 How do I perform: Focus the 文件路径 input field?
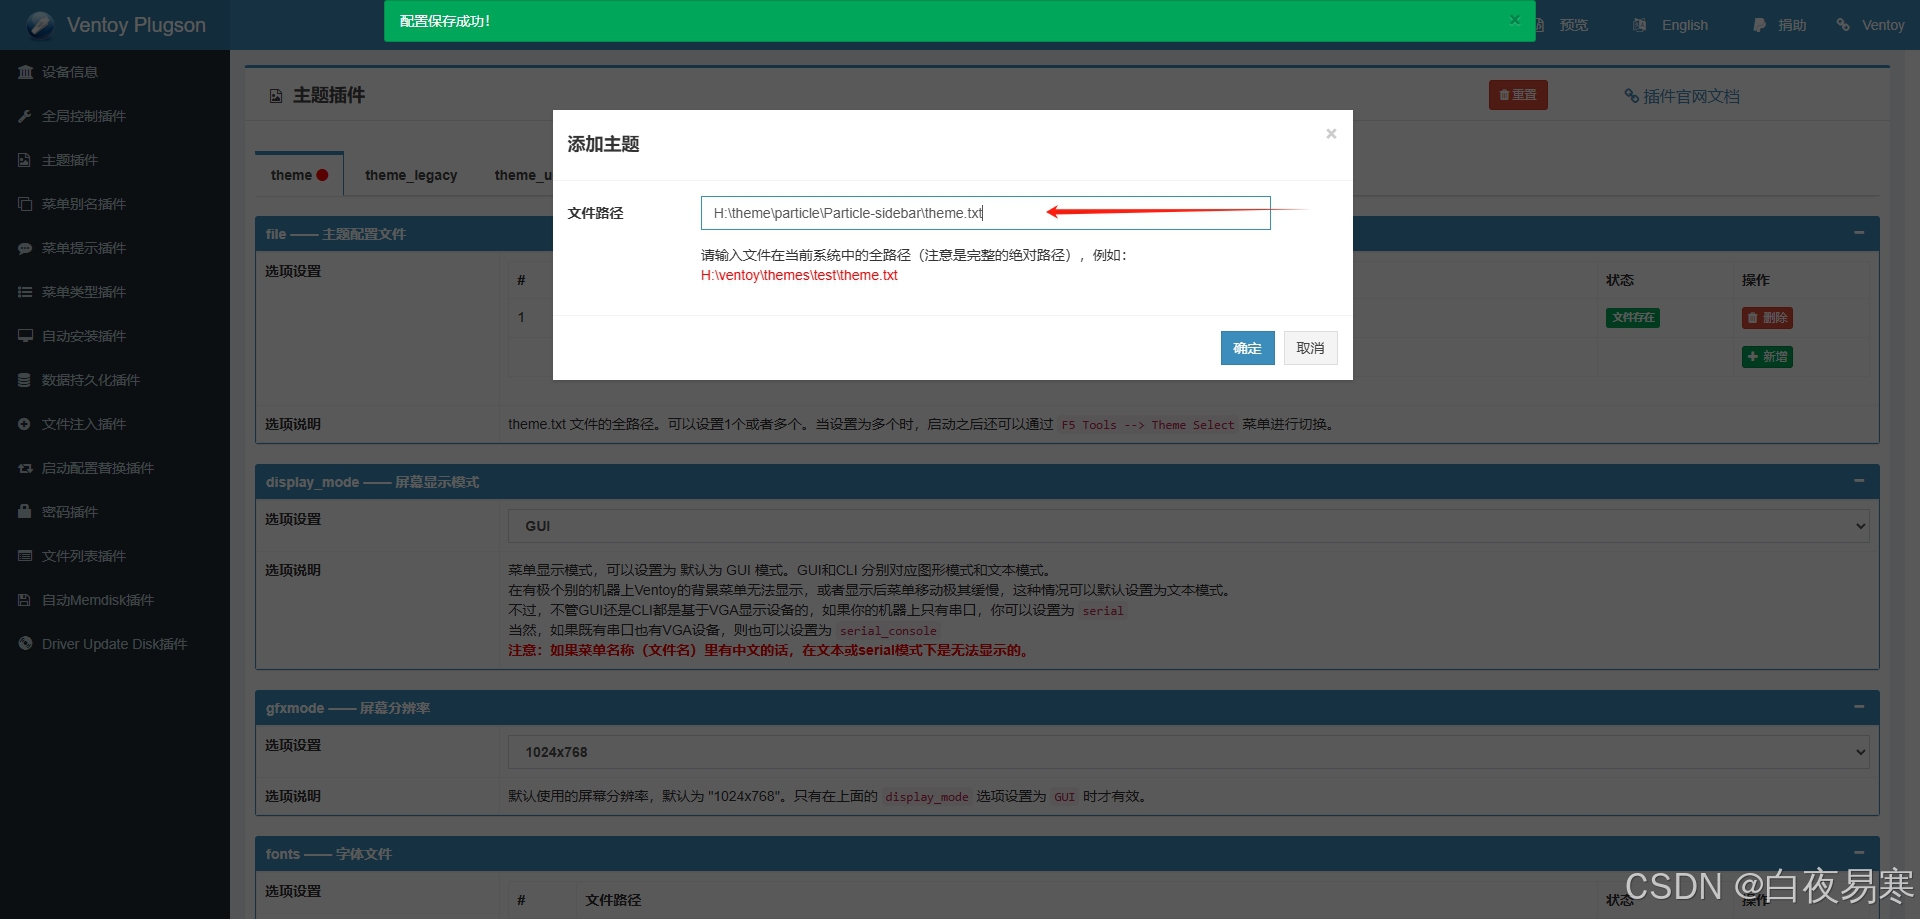click(986, 213)
